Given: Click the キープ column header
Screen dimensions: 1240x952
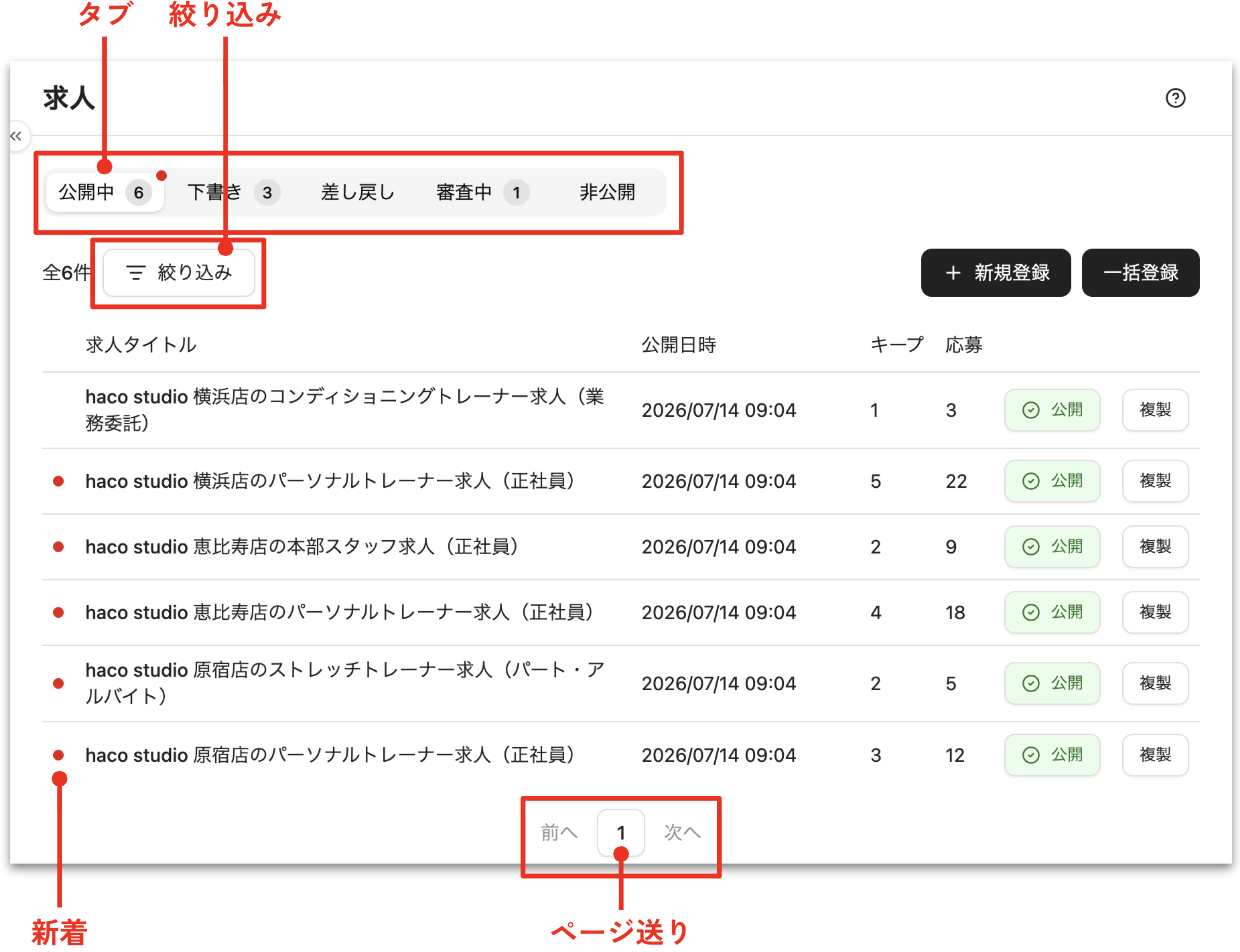Looking at the screenshot, I should point(897,345).
